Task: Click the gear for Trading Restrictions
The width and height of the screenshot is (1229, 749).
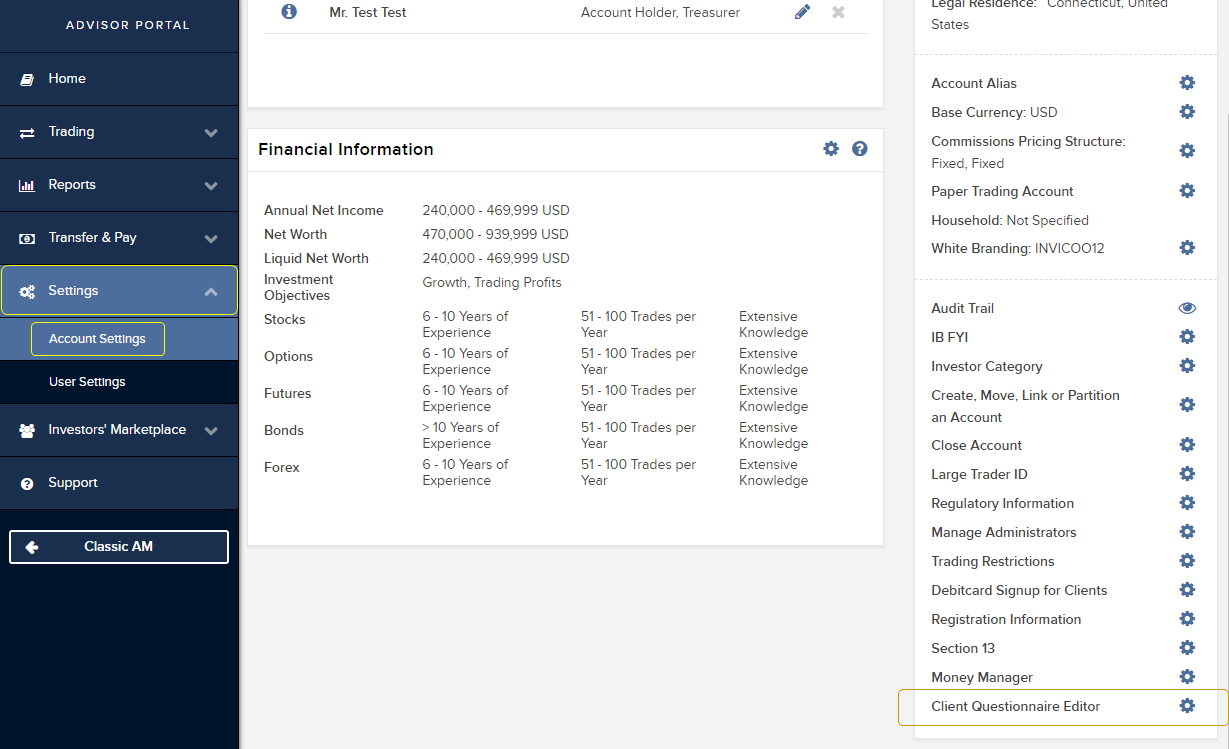Action: 1187,561
